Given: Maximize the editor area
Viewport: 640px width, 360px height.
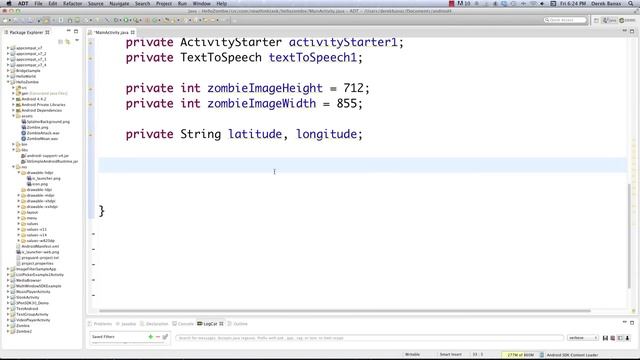Looking at the screenshot, I should click(x=632, y=31).
